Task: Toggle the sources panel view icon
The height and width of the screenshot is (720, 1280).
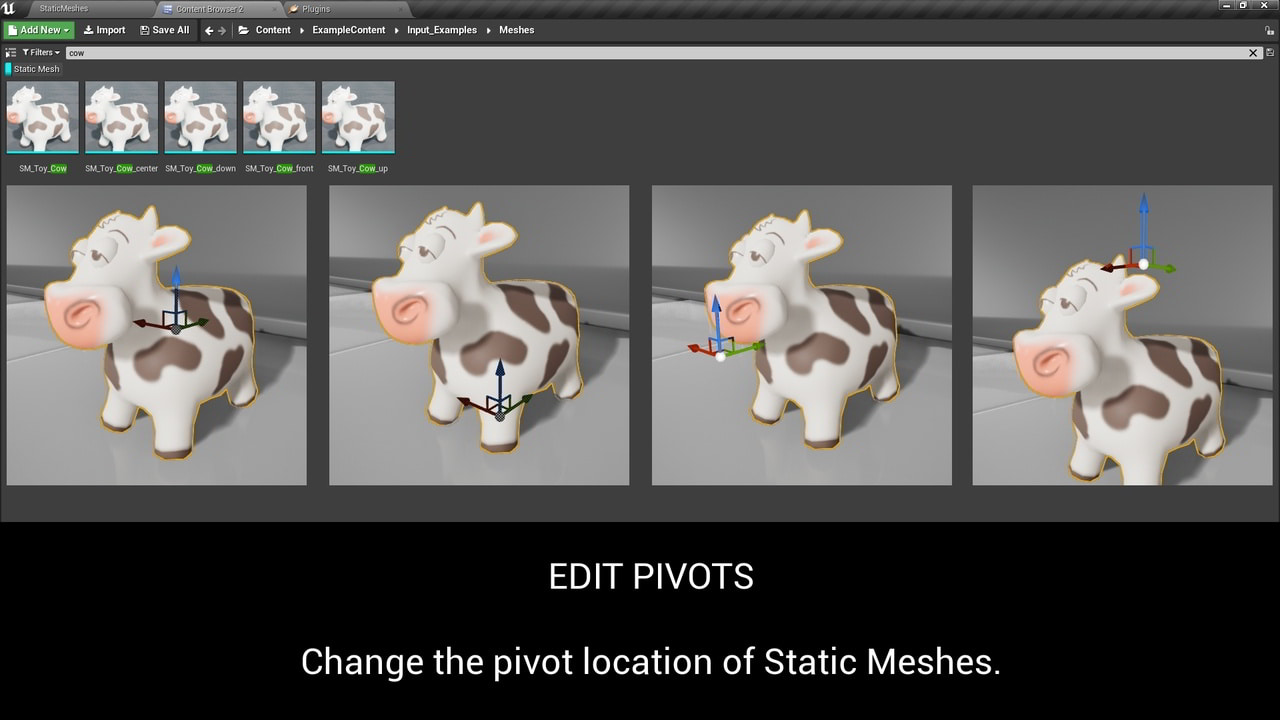Action: [11, 52]
